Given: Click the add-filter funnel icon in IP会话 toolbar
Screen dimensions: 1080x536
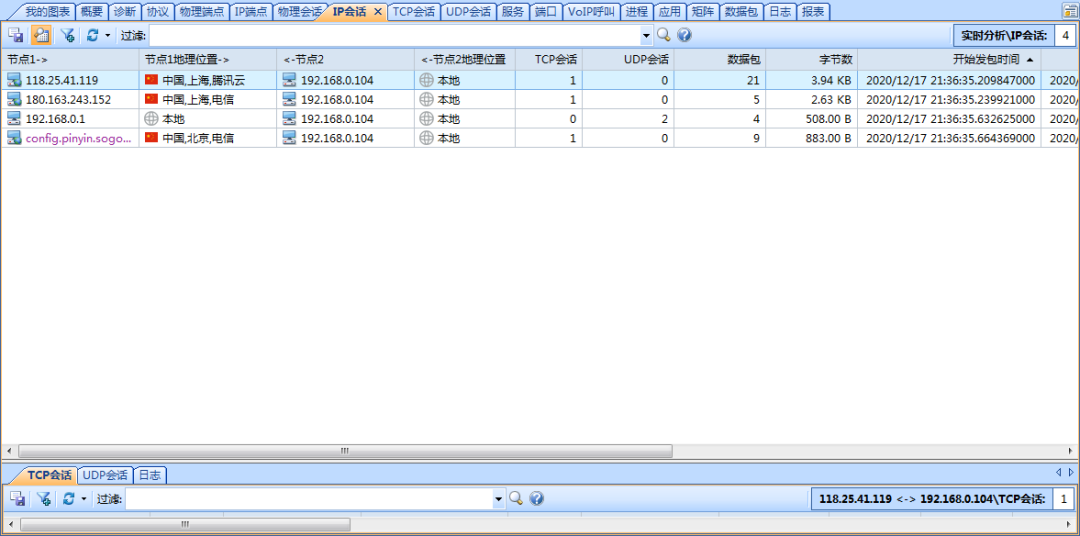Looking at the screenshot, I should [x=68, y=35].
